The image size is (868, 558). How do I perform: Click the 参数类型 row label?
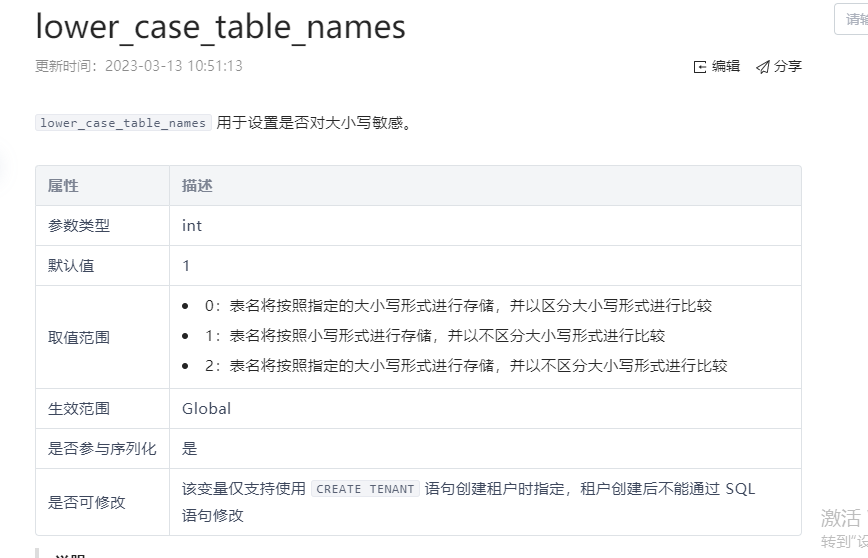tap(79, 226)
